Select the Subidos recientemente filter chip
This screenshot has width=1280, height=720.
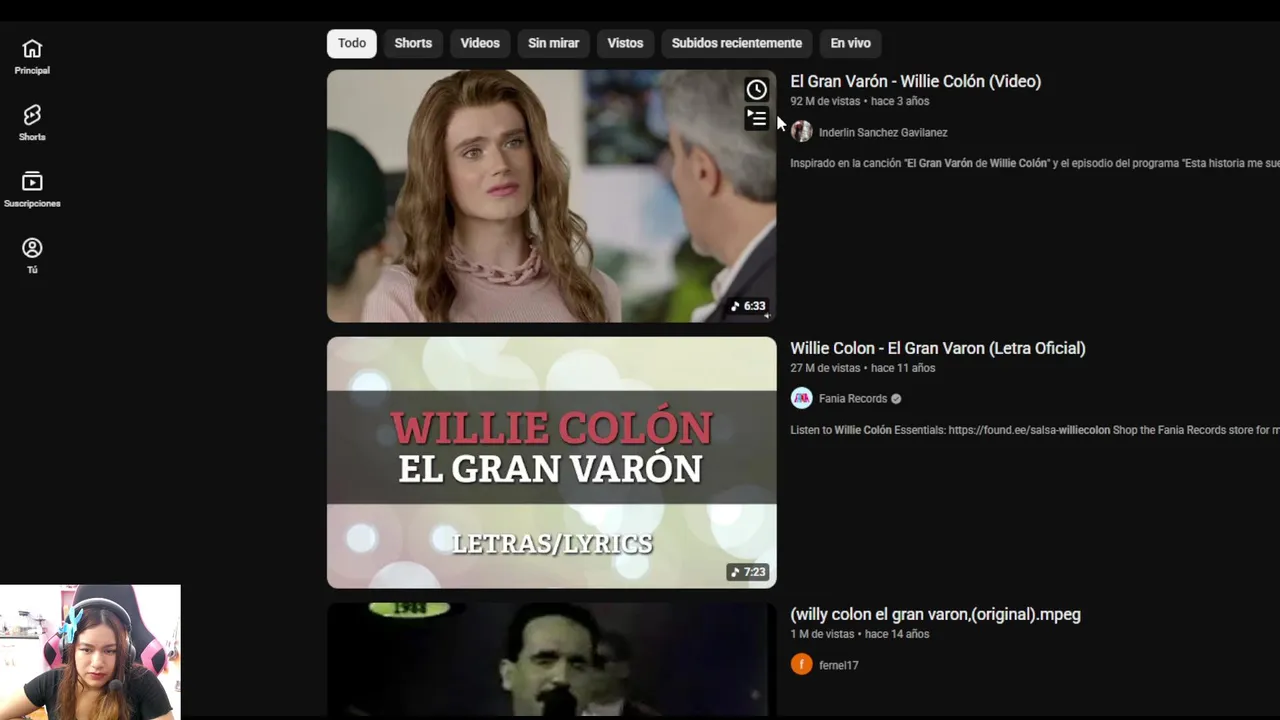coord(737,43)
